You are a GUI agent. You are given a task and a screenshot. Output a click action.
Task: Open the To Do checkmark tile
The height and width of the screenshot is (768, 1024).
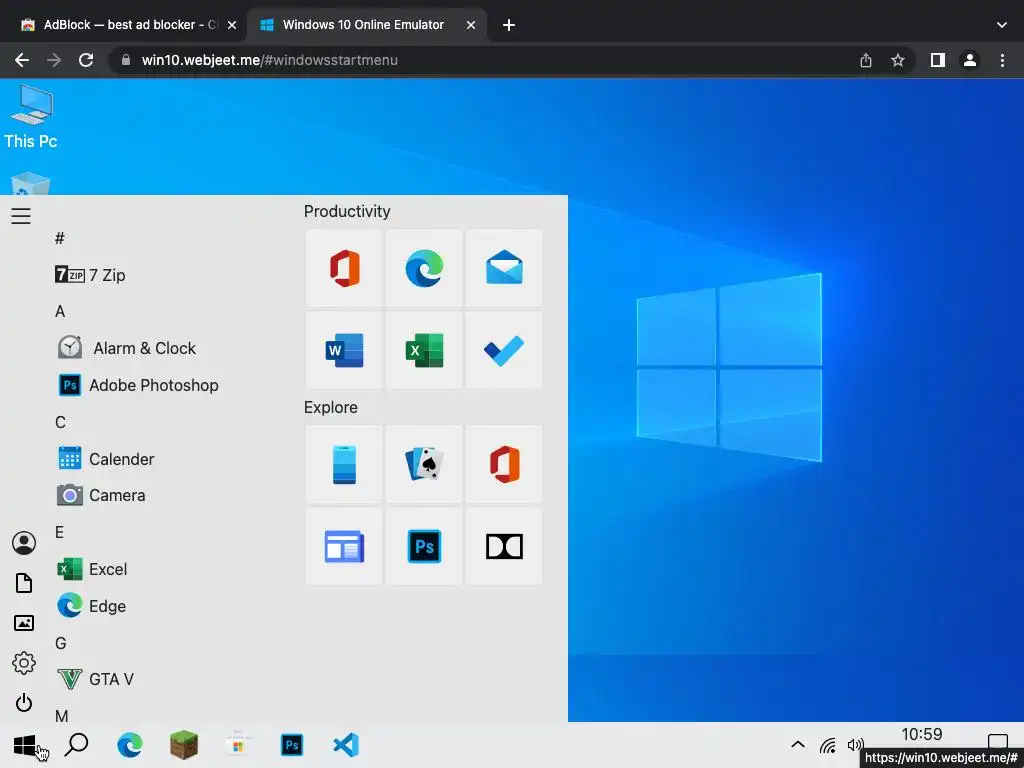coord(504,350)
